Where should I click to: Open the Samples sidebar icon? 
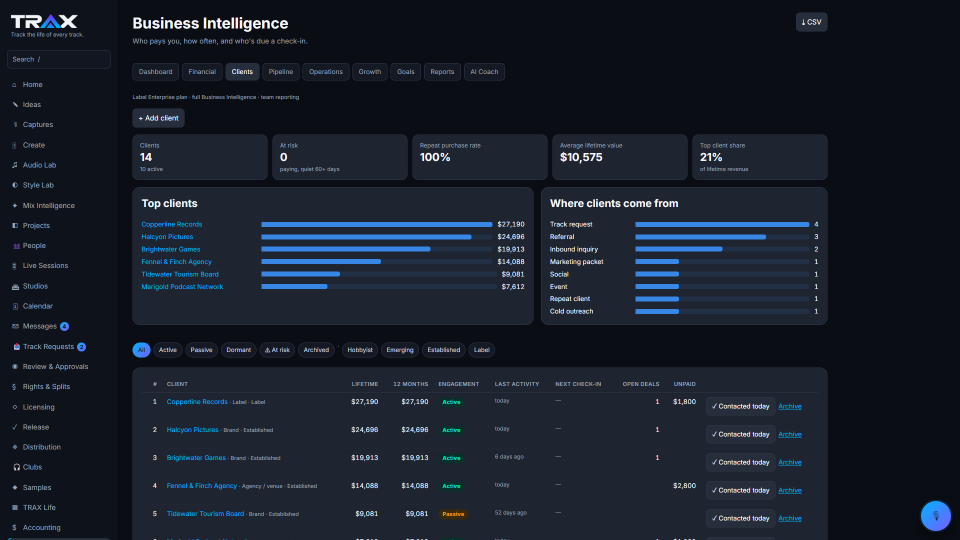tap(15, 487)
